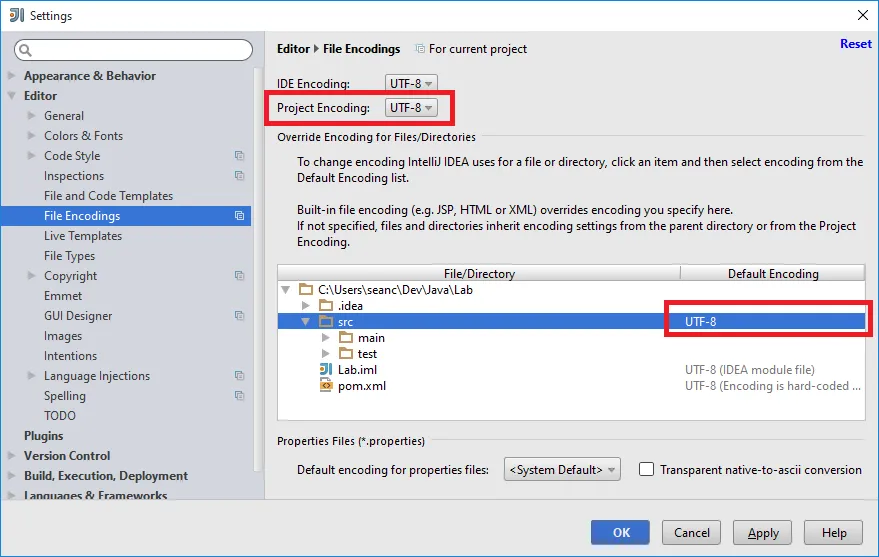
Task: Collapse the src folder tree node
Action: click(306, 322)
